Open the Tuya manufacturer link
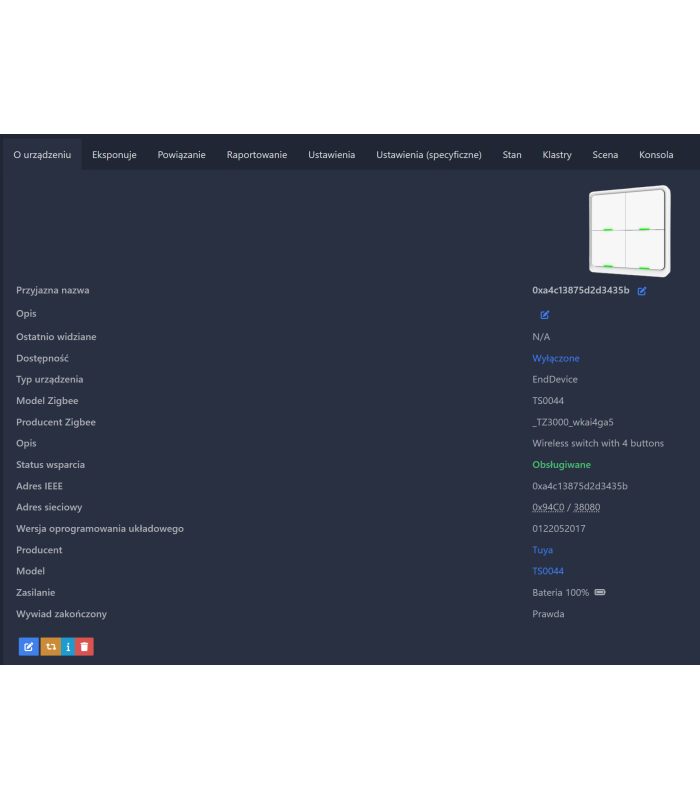The height and width of the screenshot is (800, 700). pos(542,550)
